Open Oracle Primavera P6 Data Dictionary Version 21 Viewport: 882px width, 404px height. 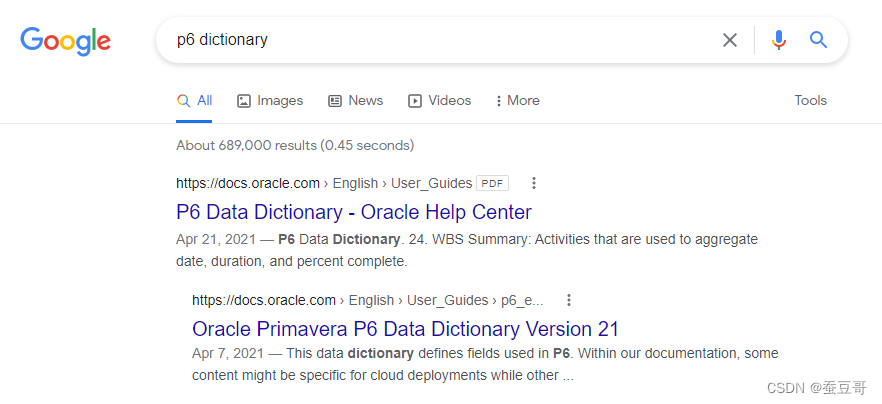click(405, 328)
